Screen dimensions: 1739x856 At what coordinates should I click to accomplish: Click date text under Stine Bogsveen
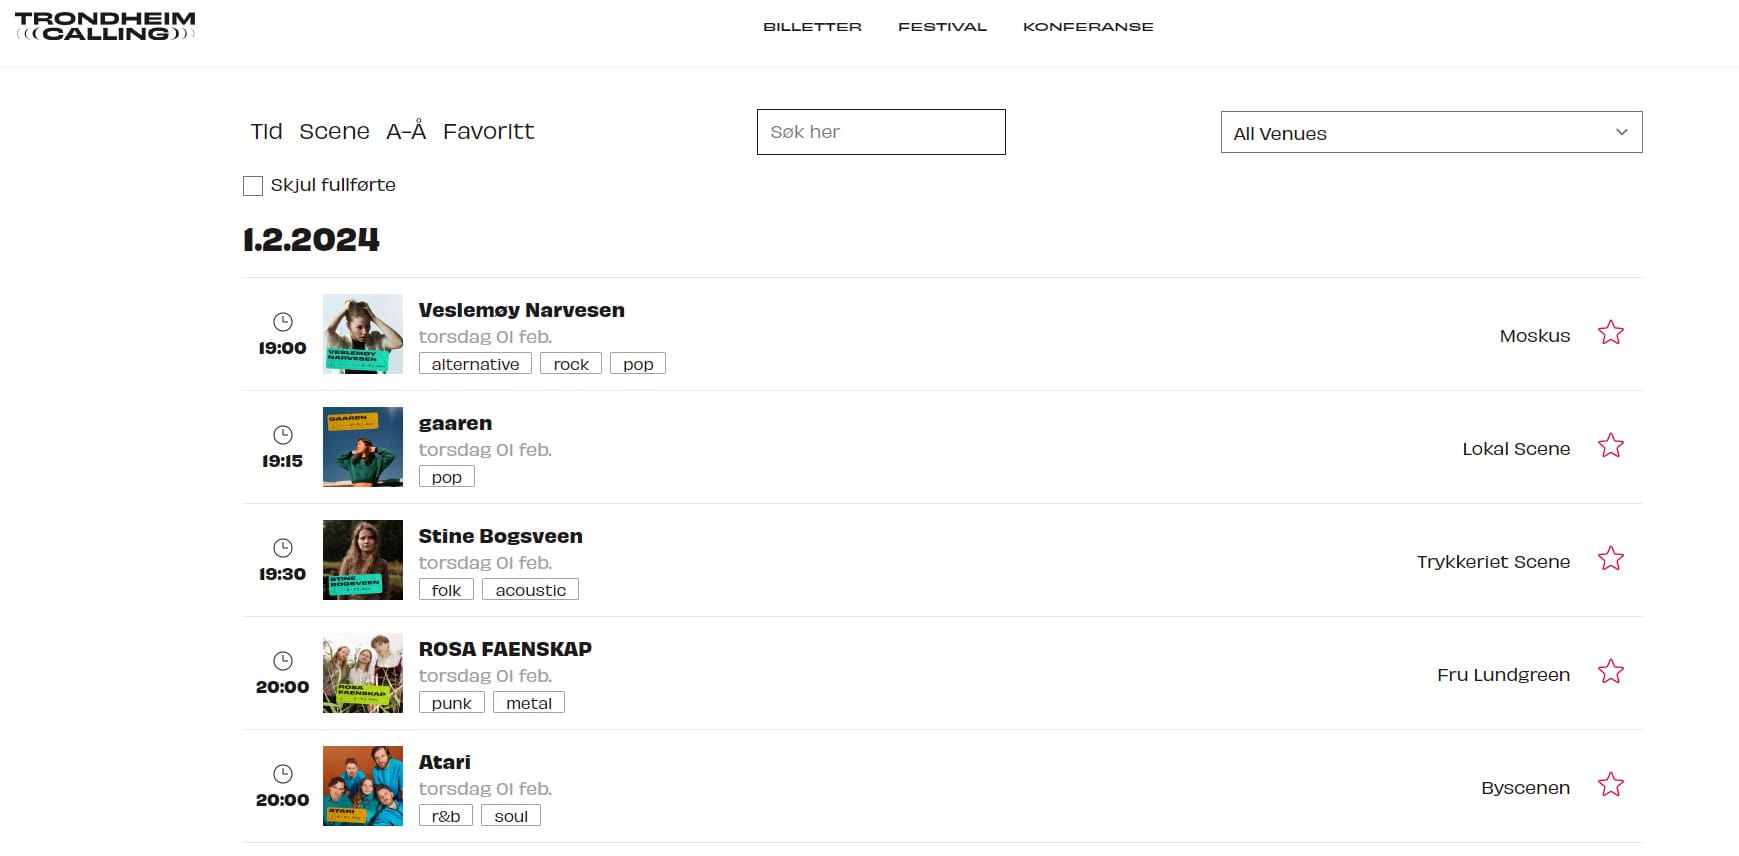pos(485,563)
